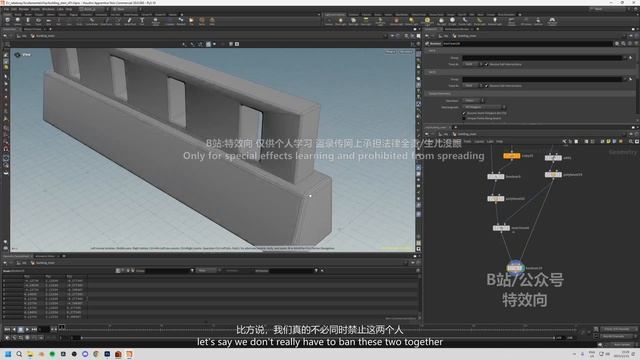Open File Explorer from the taskbar
The image size is (640, 360).
click(x=30, y=354)
